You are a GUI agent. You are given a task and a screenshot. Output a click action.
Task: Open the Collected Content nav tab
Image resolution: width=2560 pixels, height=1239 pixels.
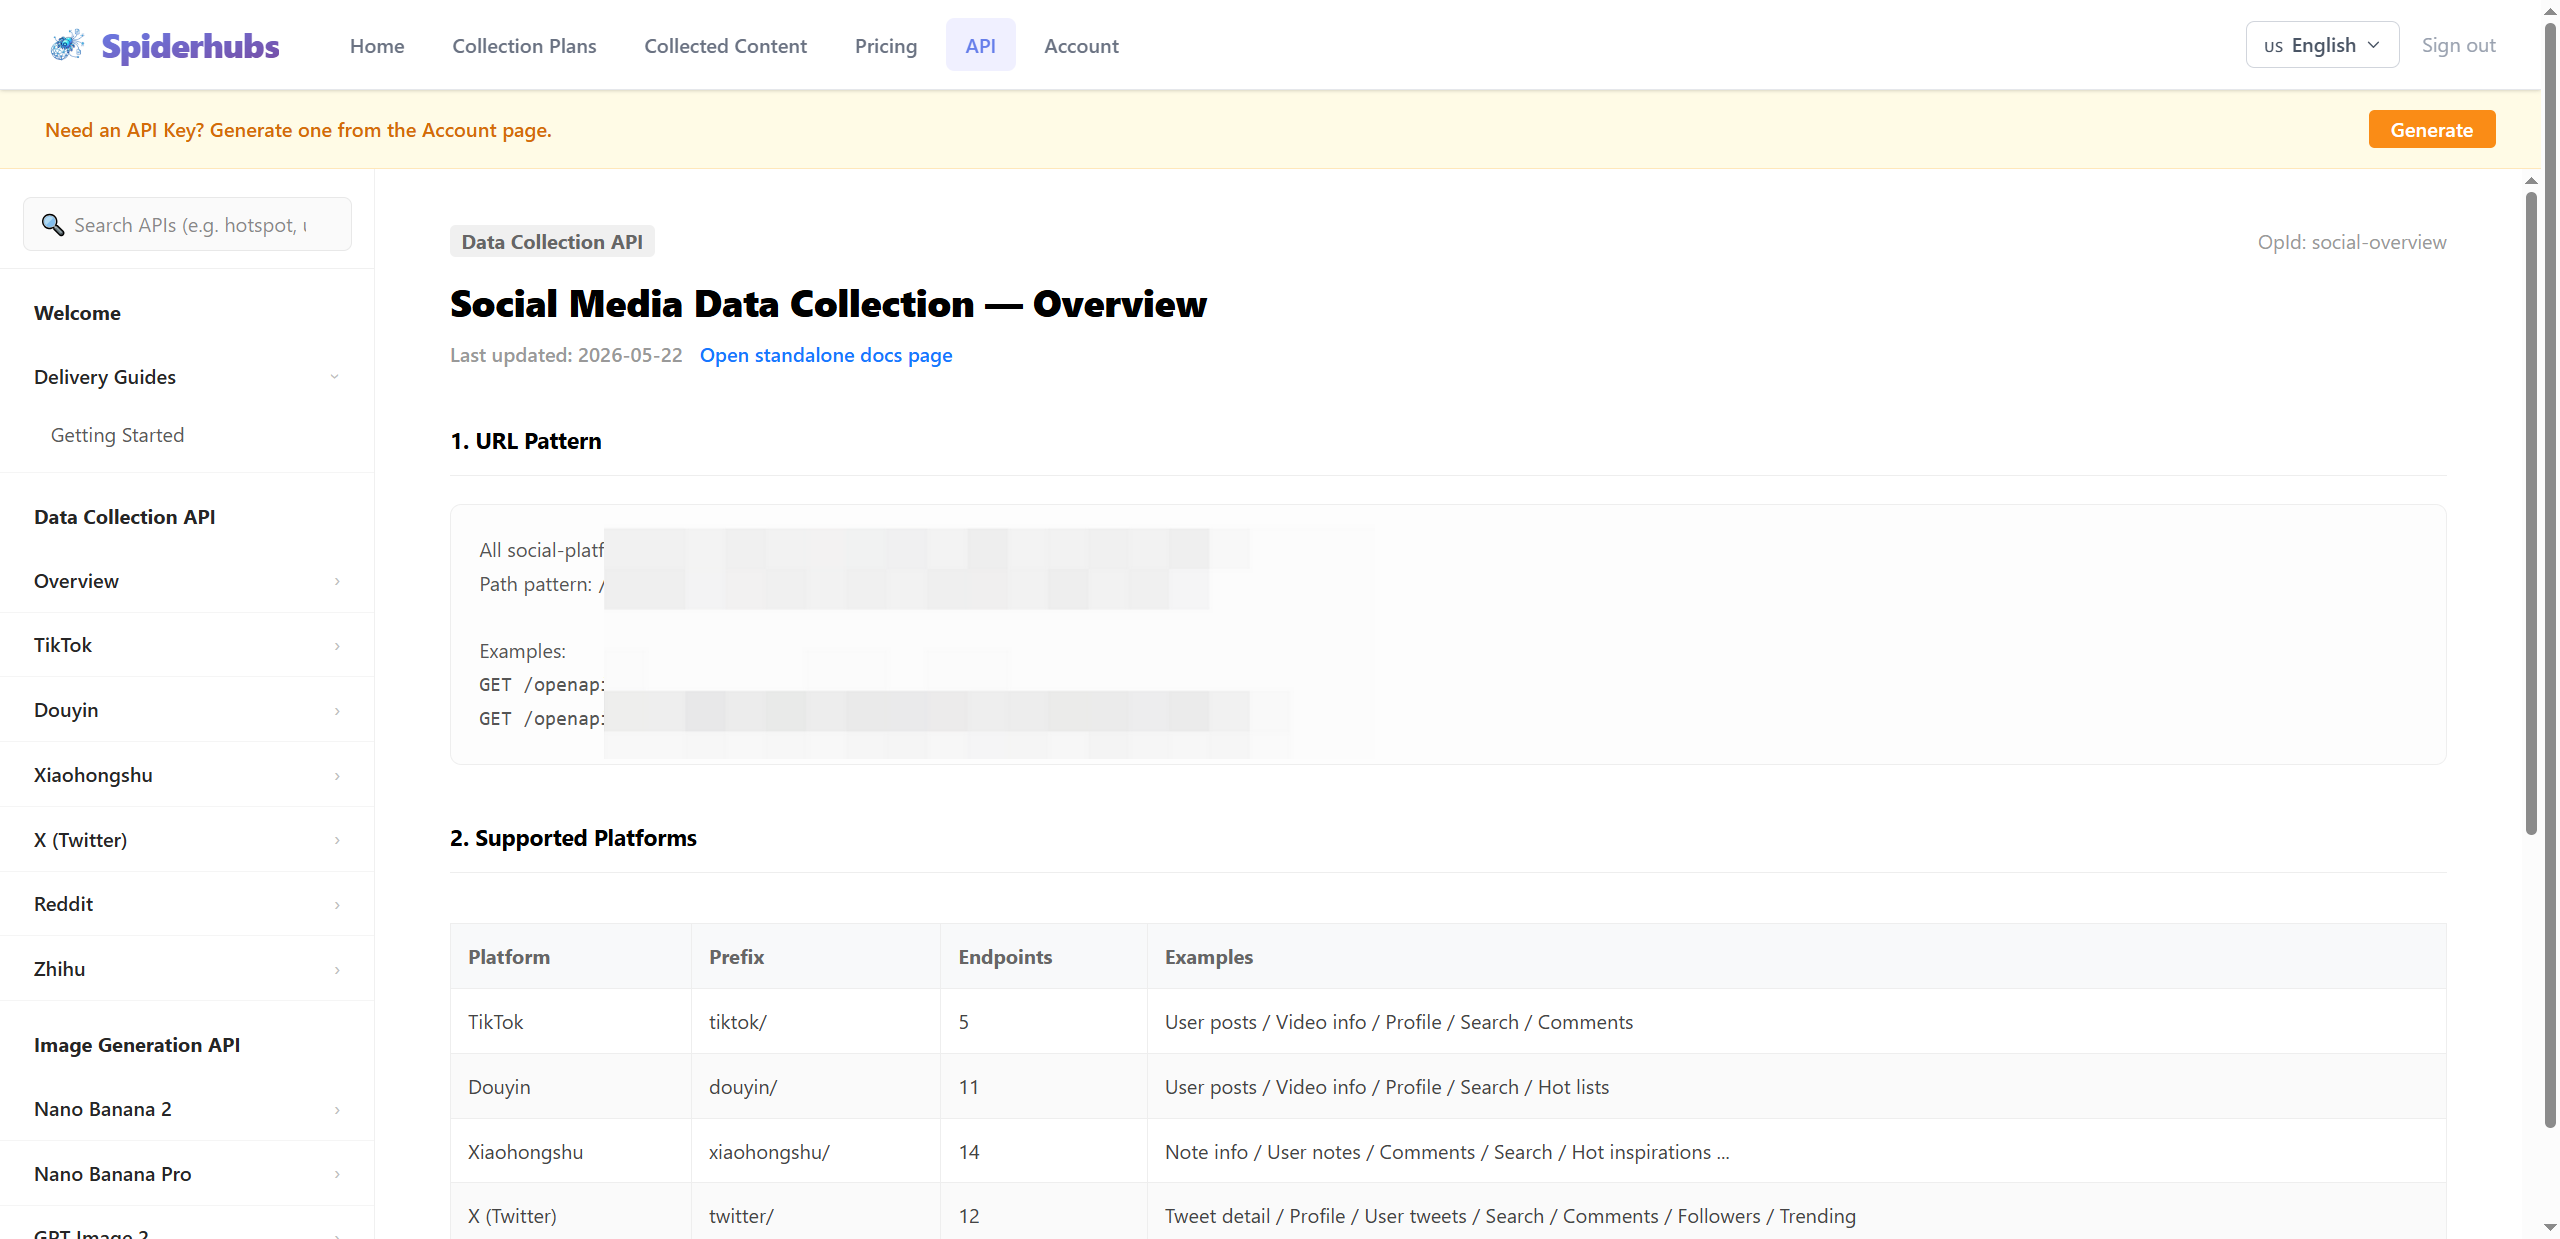[x=725, y=46]
